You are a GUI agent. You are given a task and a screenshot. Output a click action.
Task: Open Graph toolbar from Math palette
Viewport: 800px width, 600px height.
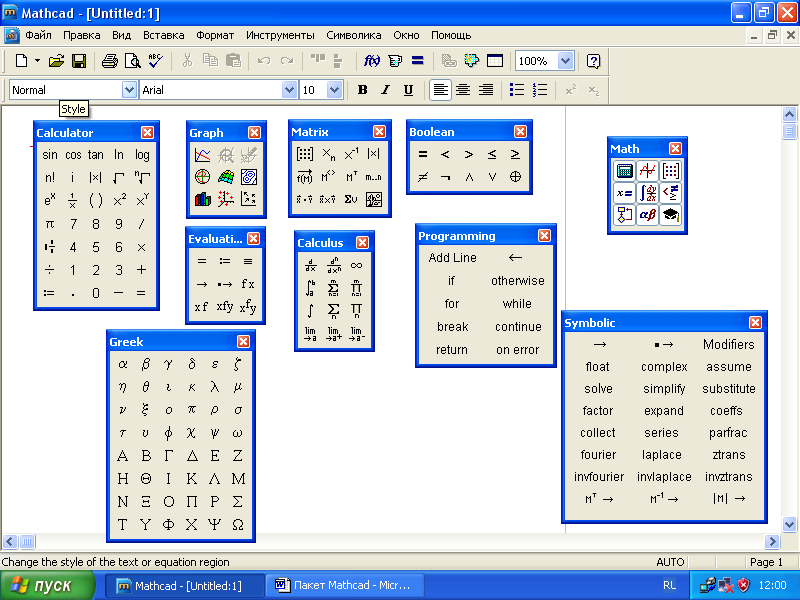click(648, 171)
